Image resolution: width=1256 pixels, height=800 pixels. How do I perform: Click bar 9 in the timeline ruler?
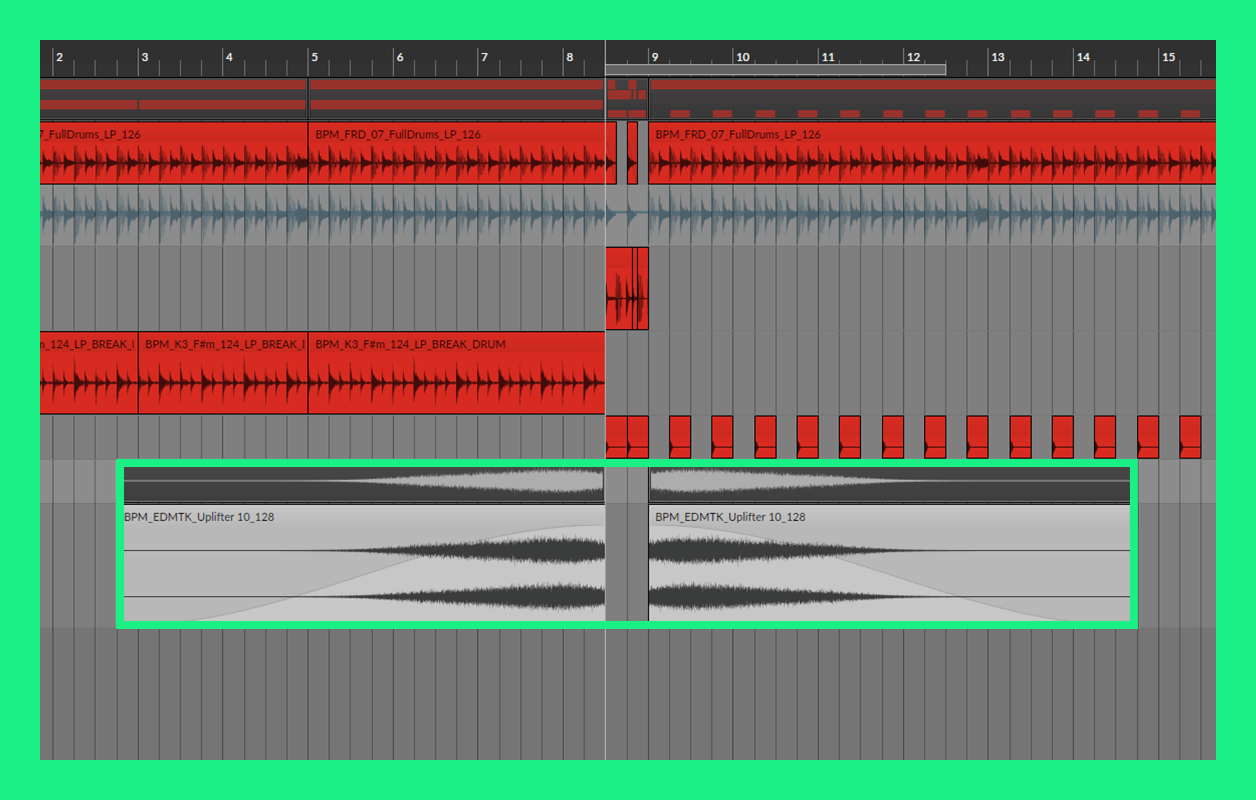click(655, 58)
